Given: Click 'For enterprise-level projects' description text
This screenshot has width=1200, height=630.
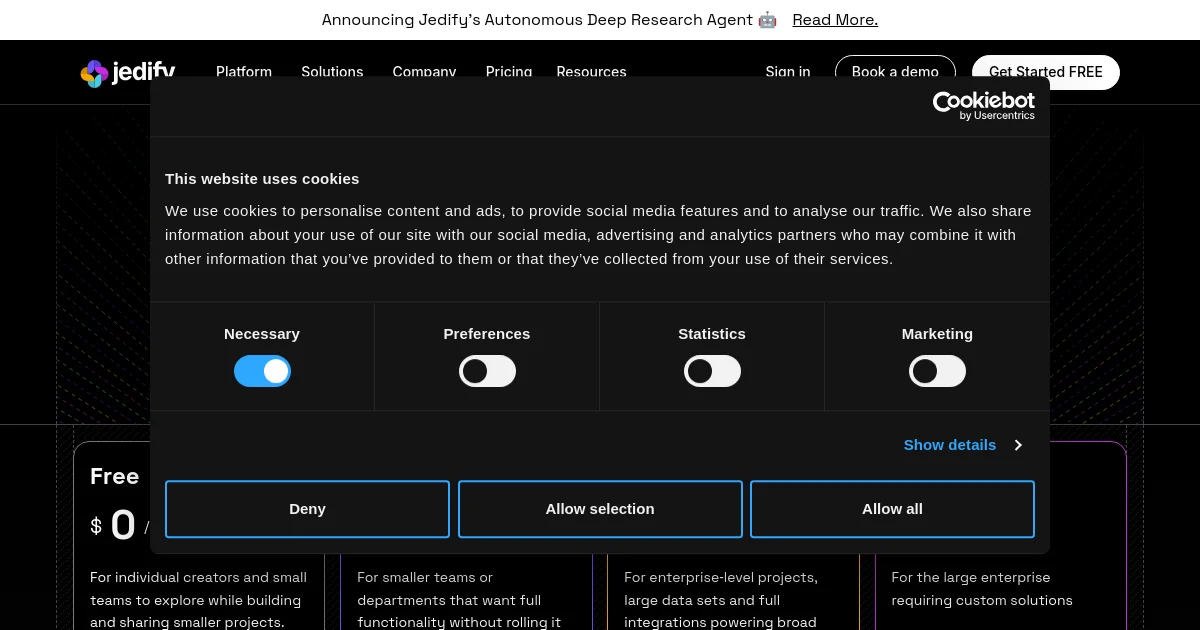Looking at the screenshot, I should tap(721, 600).
